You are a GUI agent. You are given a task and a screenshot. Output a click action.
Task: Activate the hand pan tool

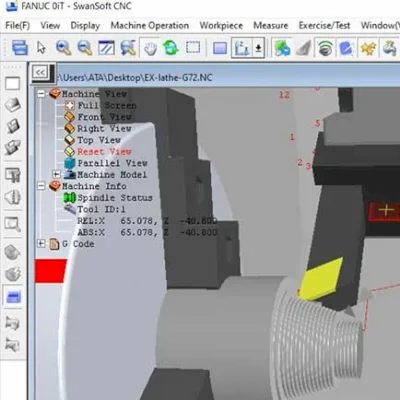(150, 48)
